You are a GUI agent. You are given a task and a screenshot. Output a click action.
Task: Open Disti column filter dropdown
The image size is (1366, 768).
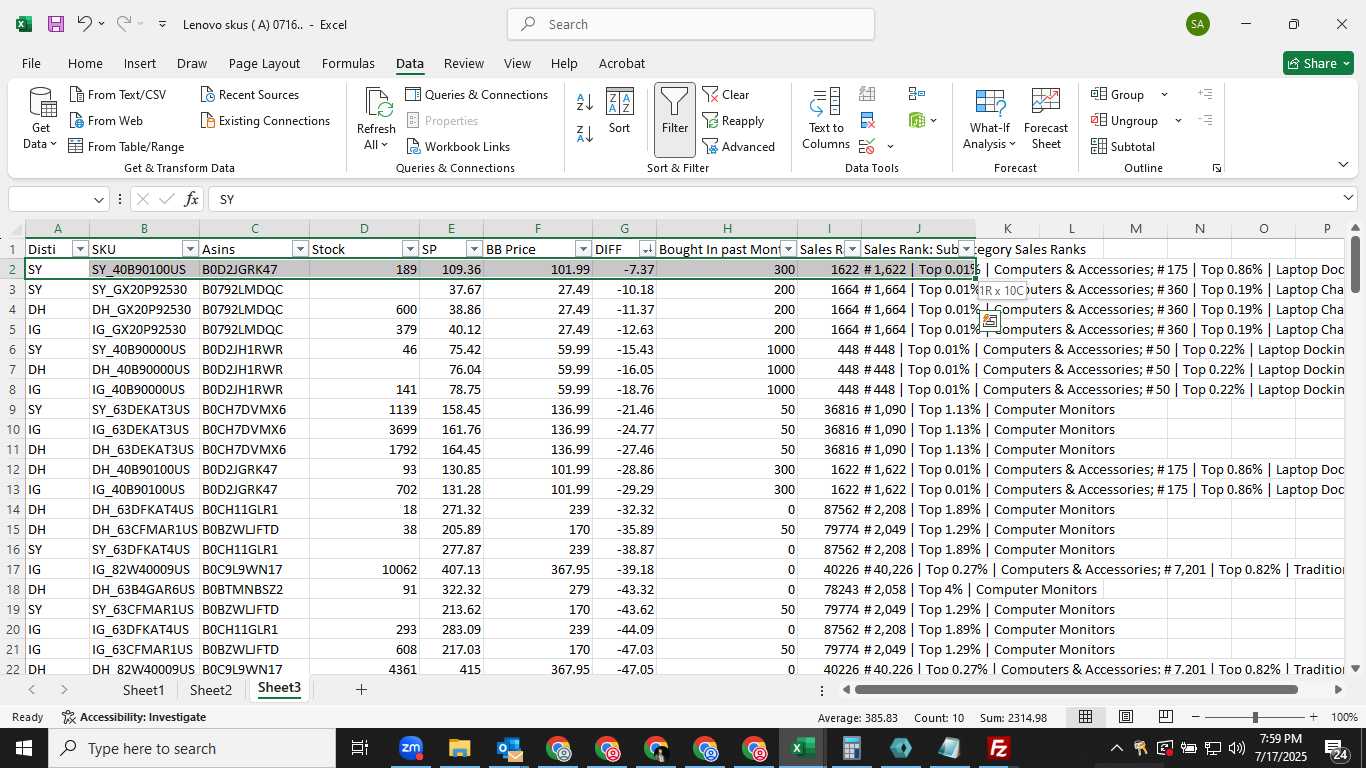80,249
